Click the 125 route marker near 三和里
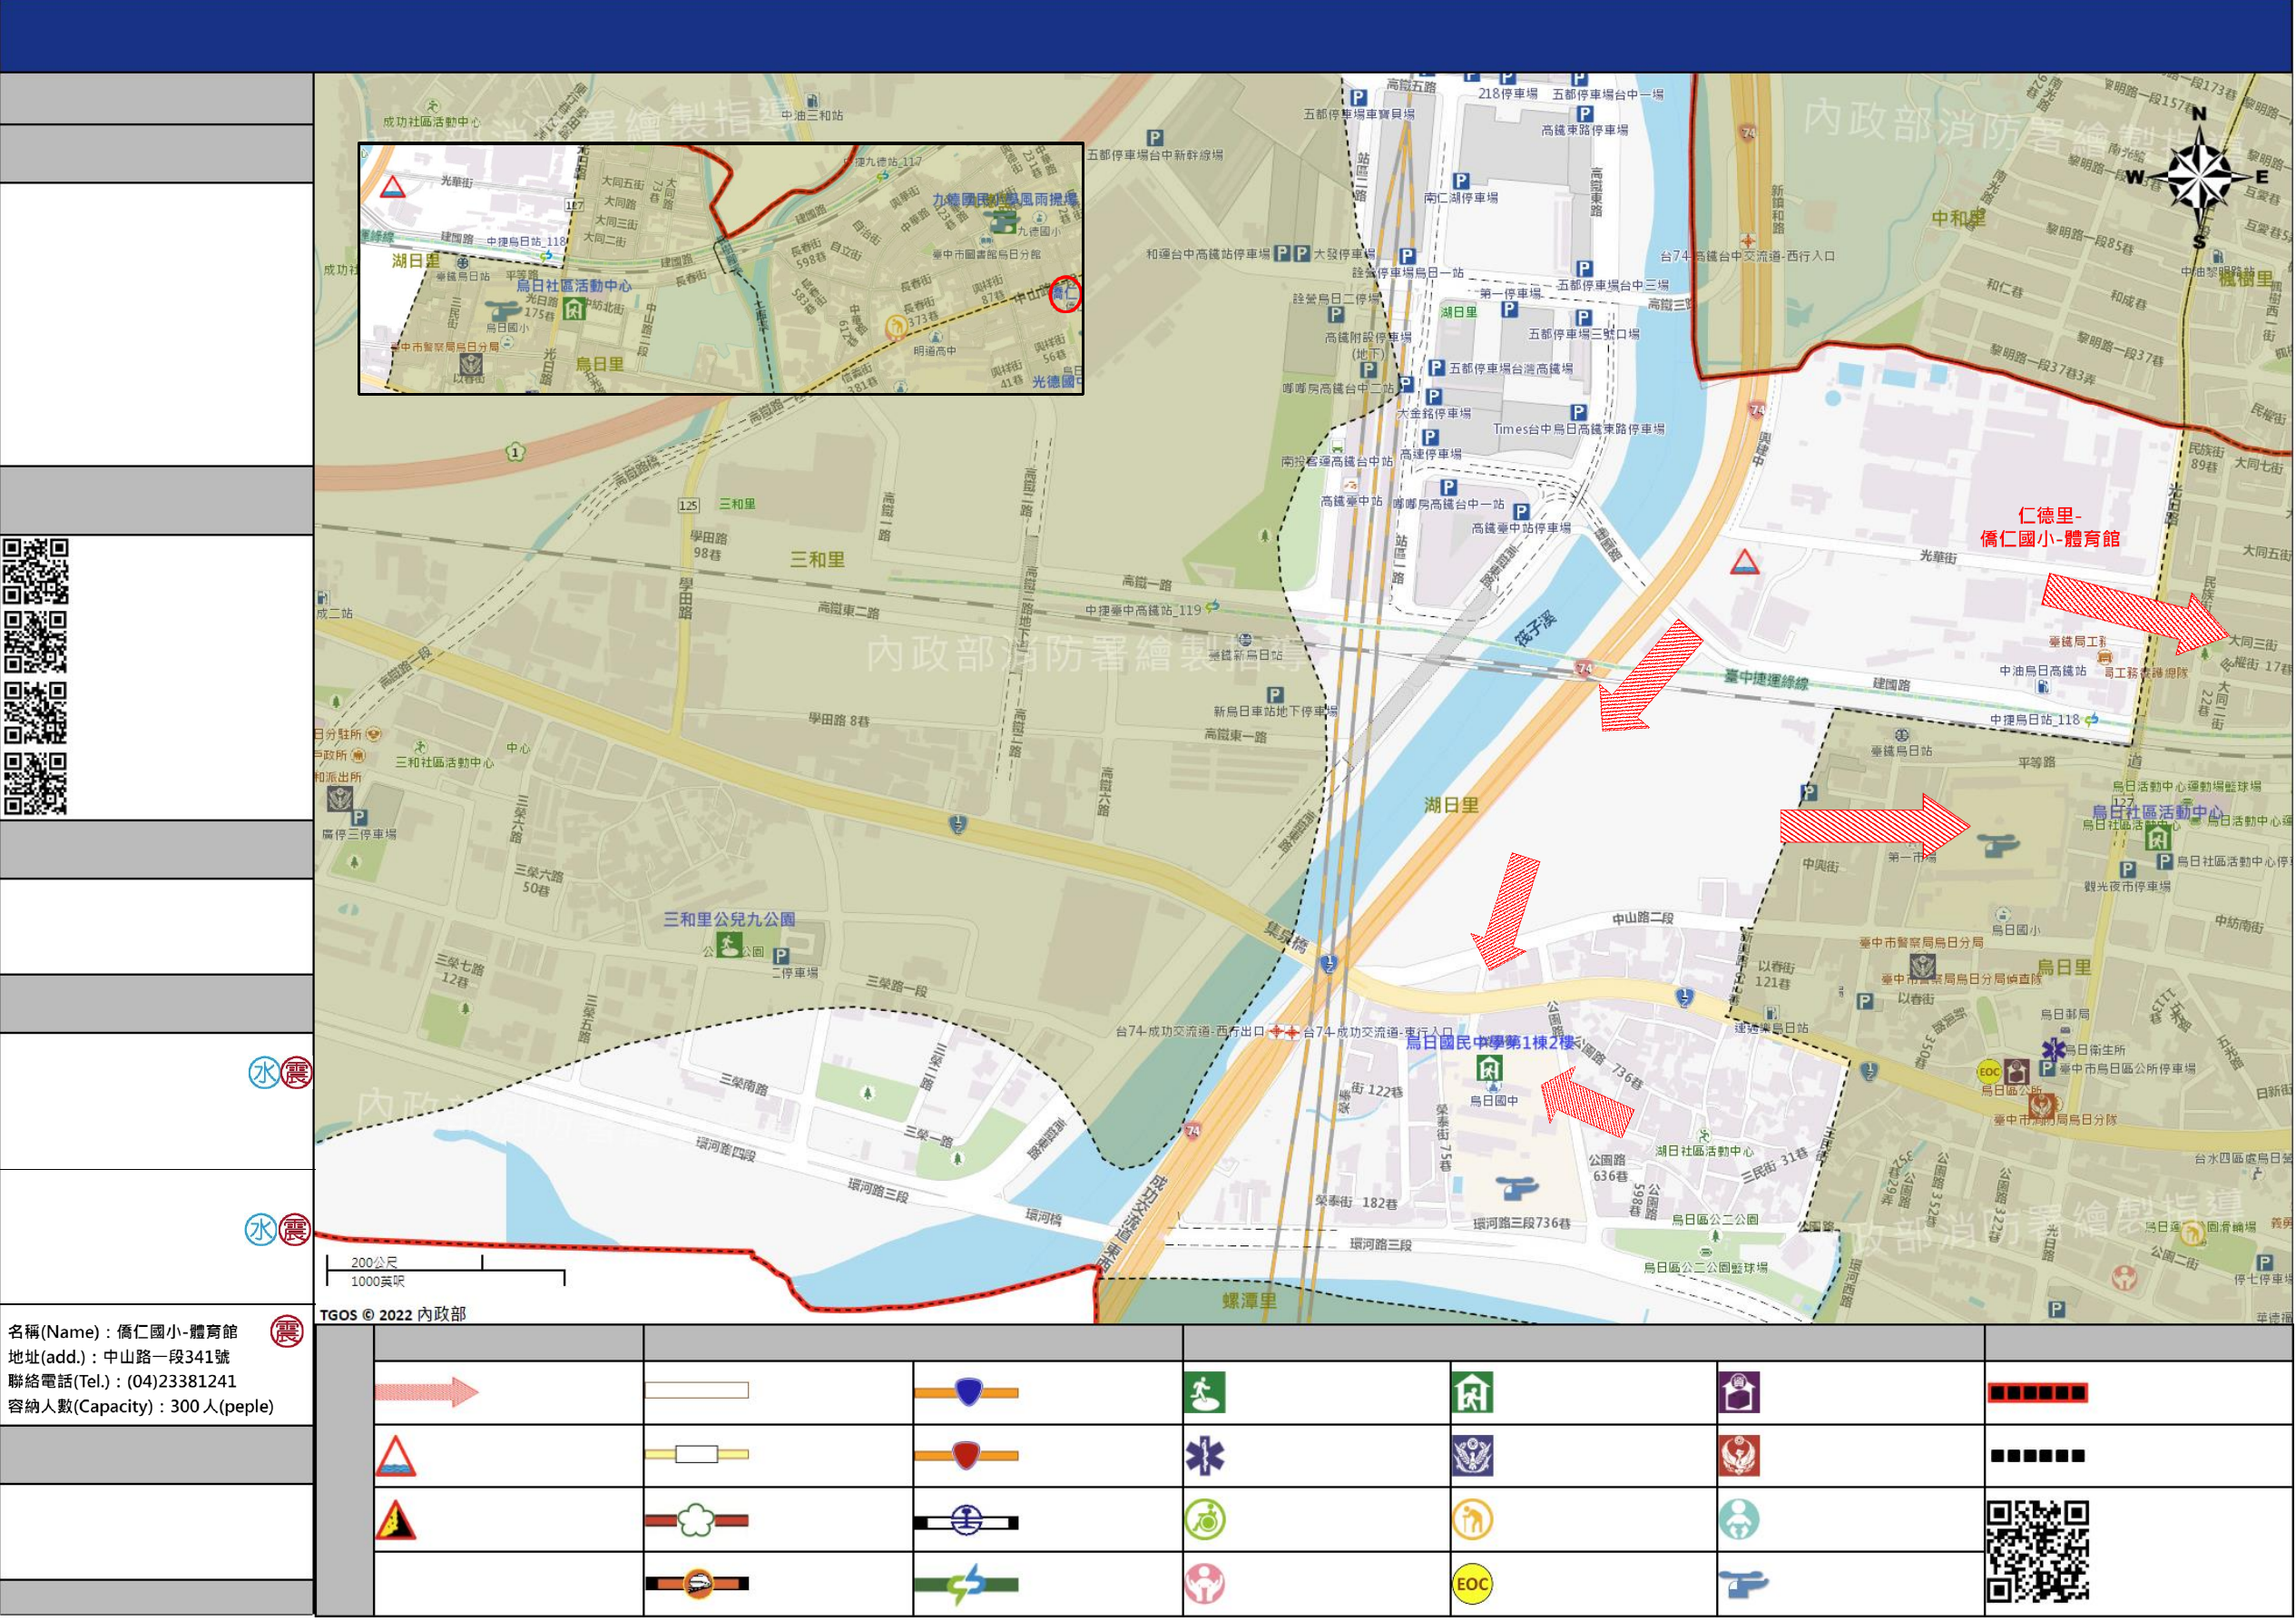Viewport: 2296px width, 1621px height. (x=689, y=506)
